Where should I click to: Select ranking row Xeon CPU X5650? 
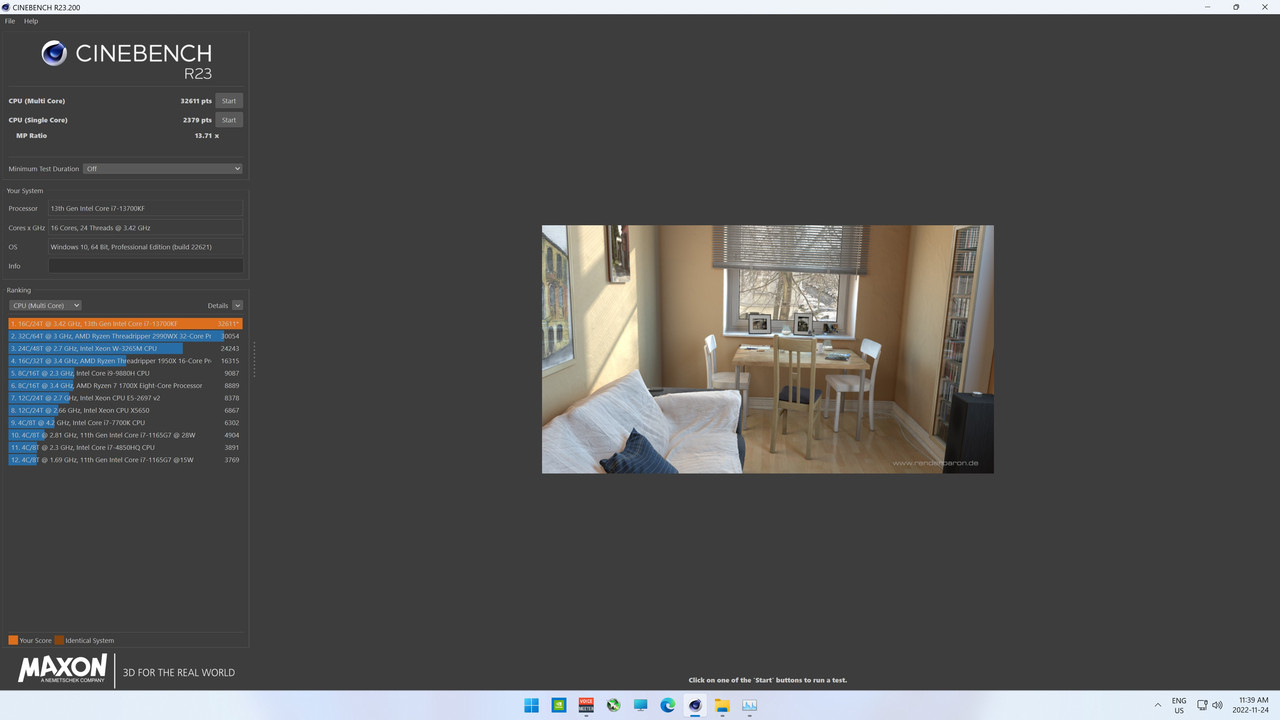pyautogui.click(x=125, y=410)
